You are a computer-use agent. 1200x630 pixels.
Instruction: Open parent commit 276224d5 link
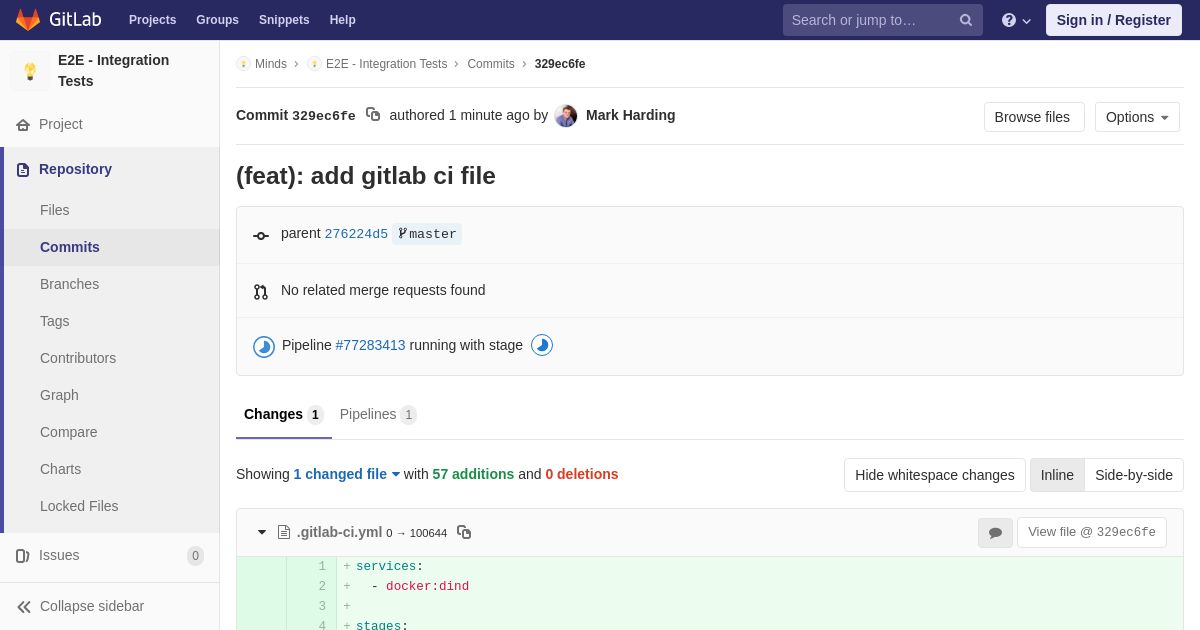coord(356,234)
